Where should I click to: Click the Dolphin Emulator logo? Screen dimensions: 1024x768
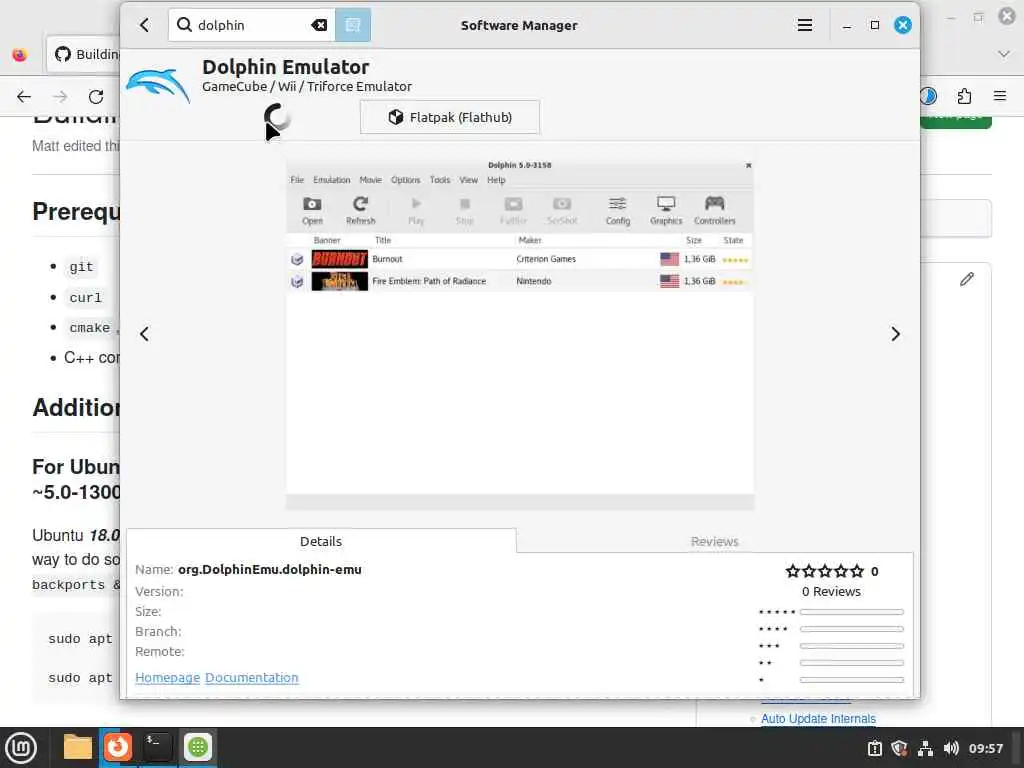157,84
